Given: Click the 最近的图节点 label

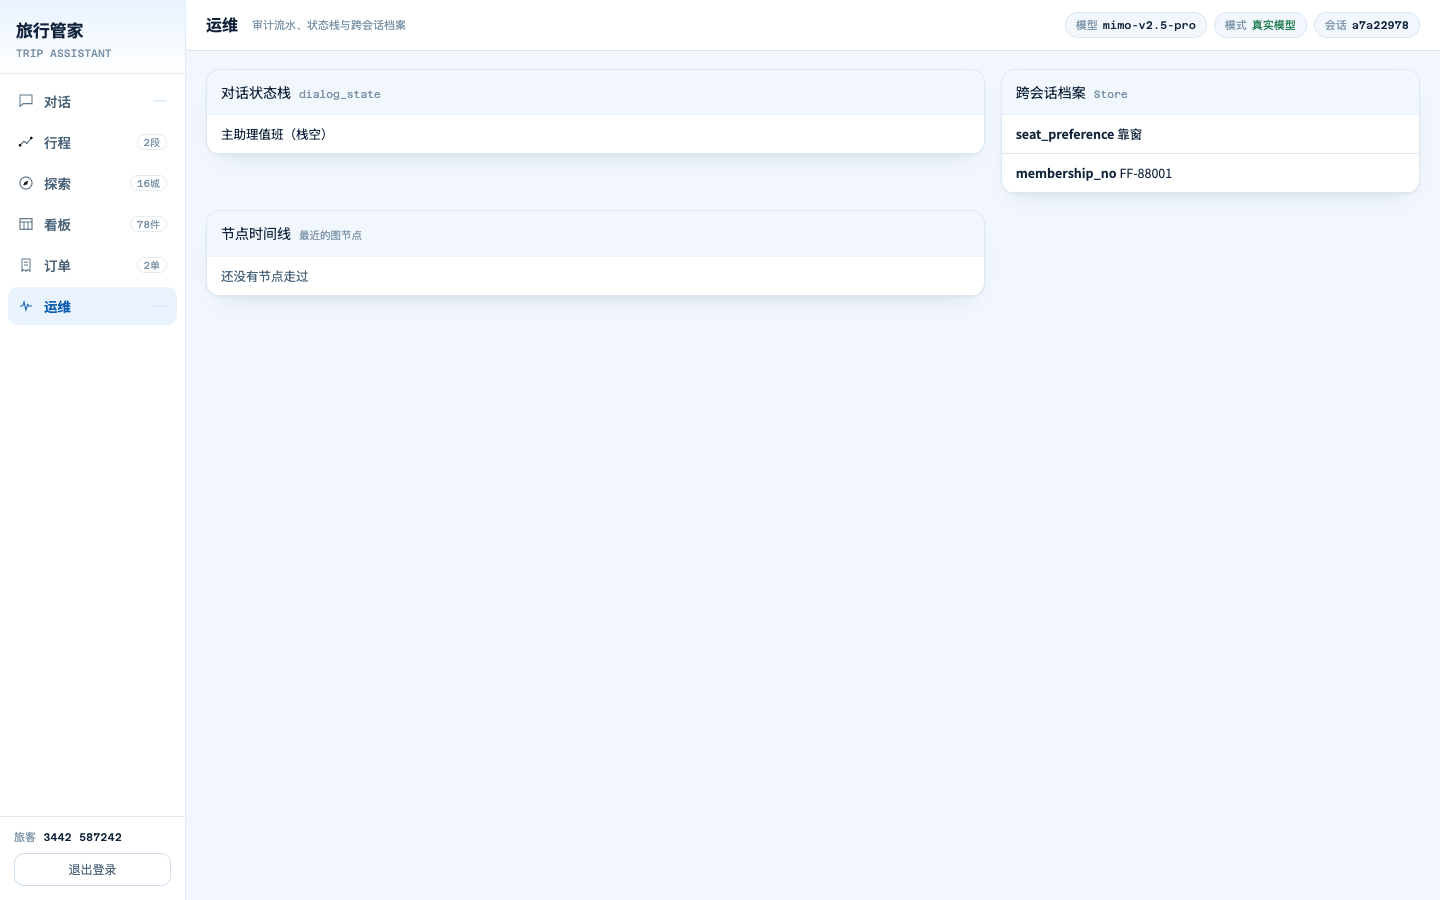Looking at the screenshot, I should click(331, 235).
